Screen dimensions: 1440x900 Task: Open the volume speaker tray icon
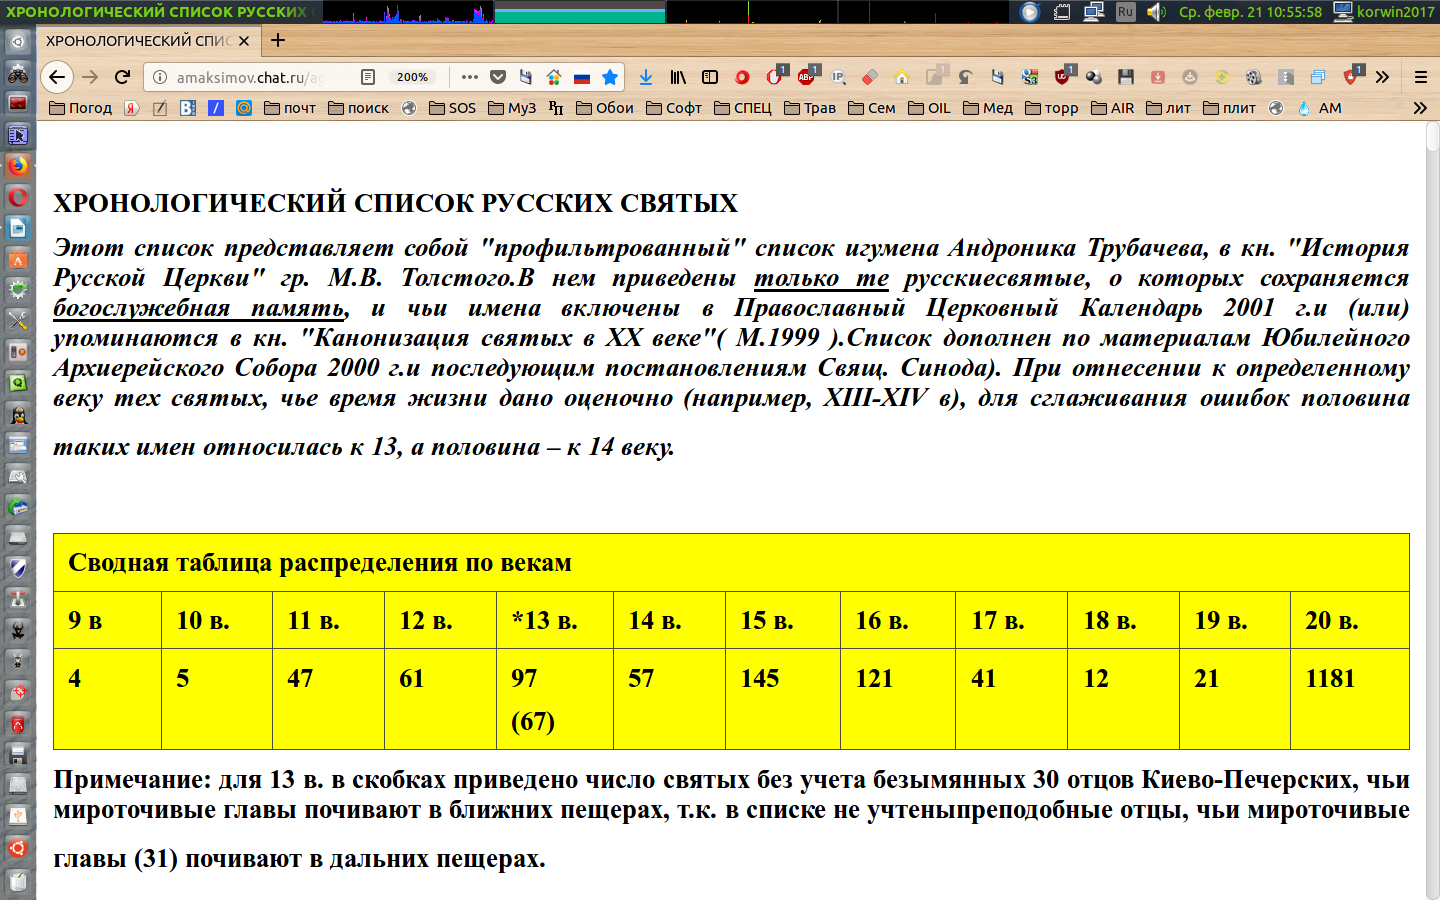click(x=1156, y=11)
